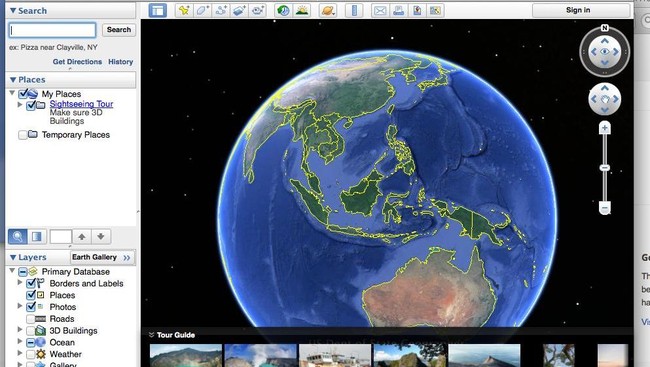
Task: Open the Ruler tool
Action: click(354, 10)
